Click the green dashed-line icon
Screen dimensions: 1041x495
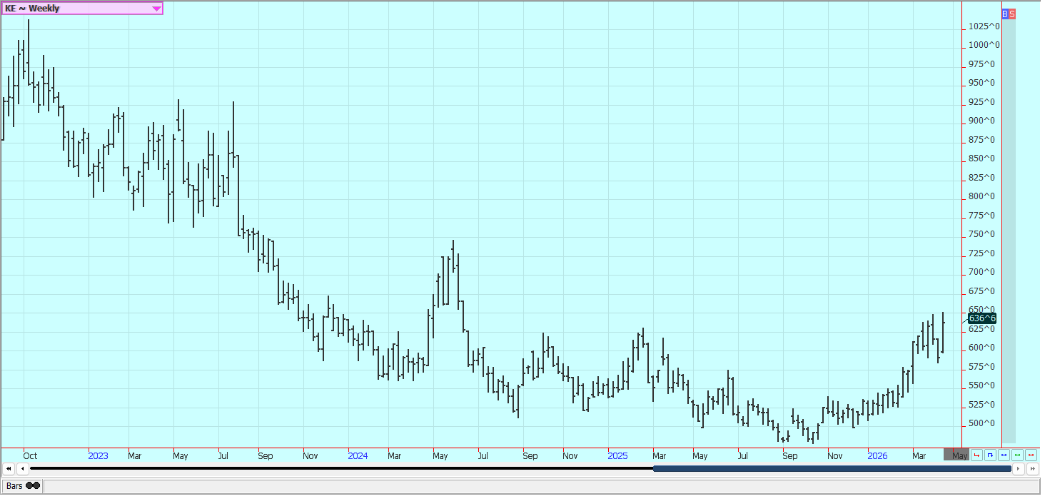[1017, 455]
